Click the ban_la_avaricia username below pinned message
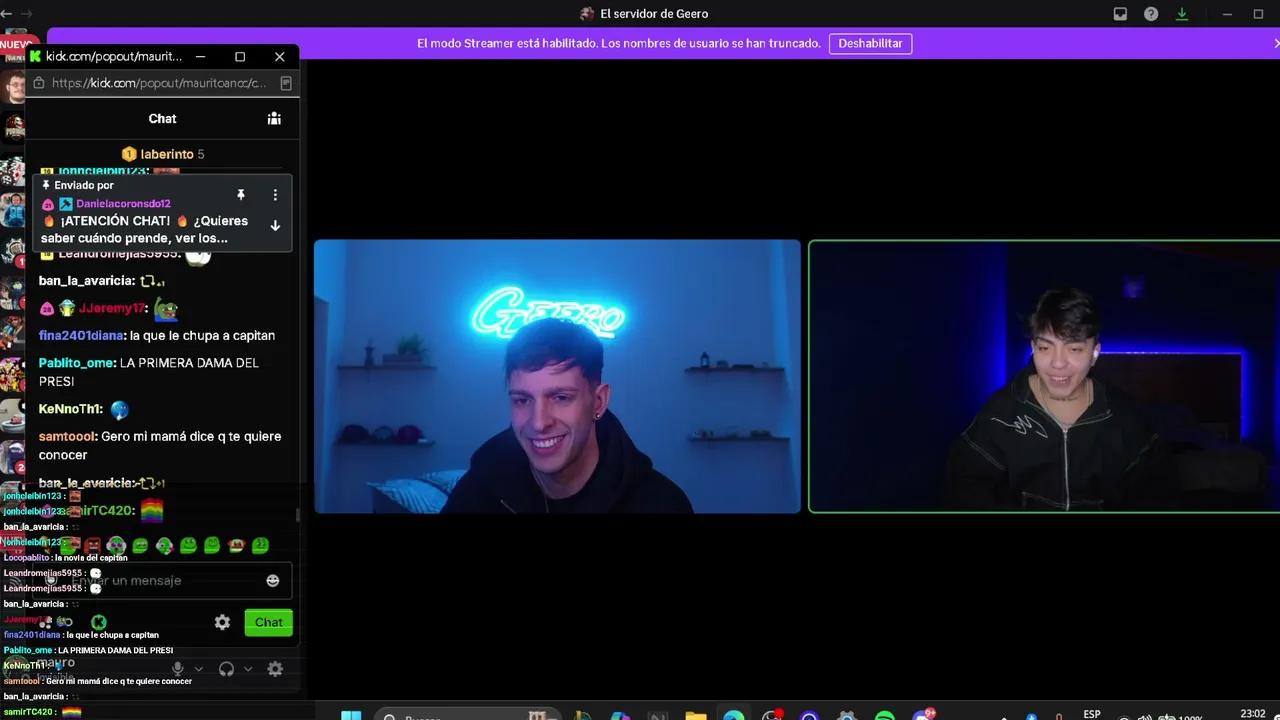The height and width of the screenshot is (720, 1280). [x=86, y=281]
